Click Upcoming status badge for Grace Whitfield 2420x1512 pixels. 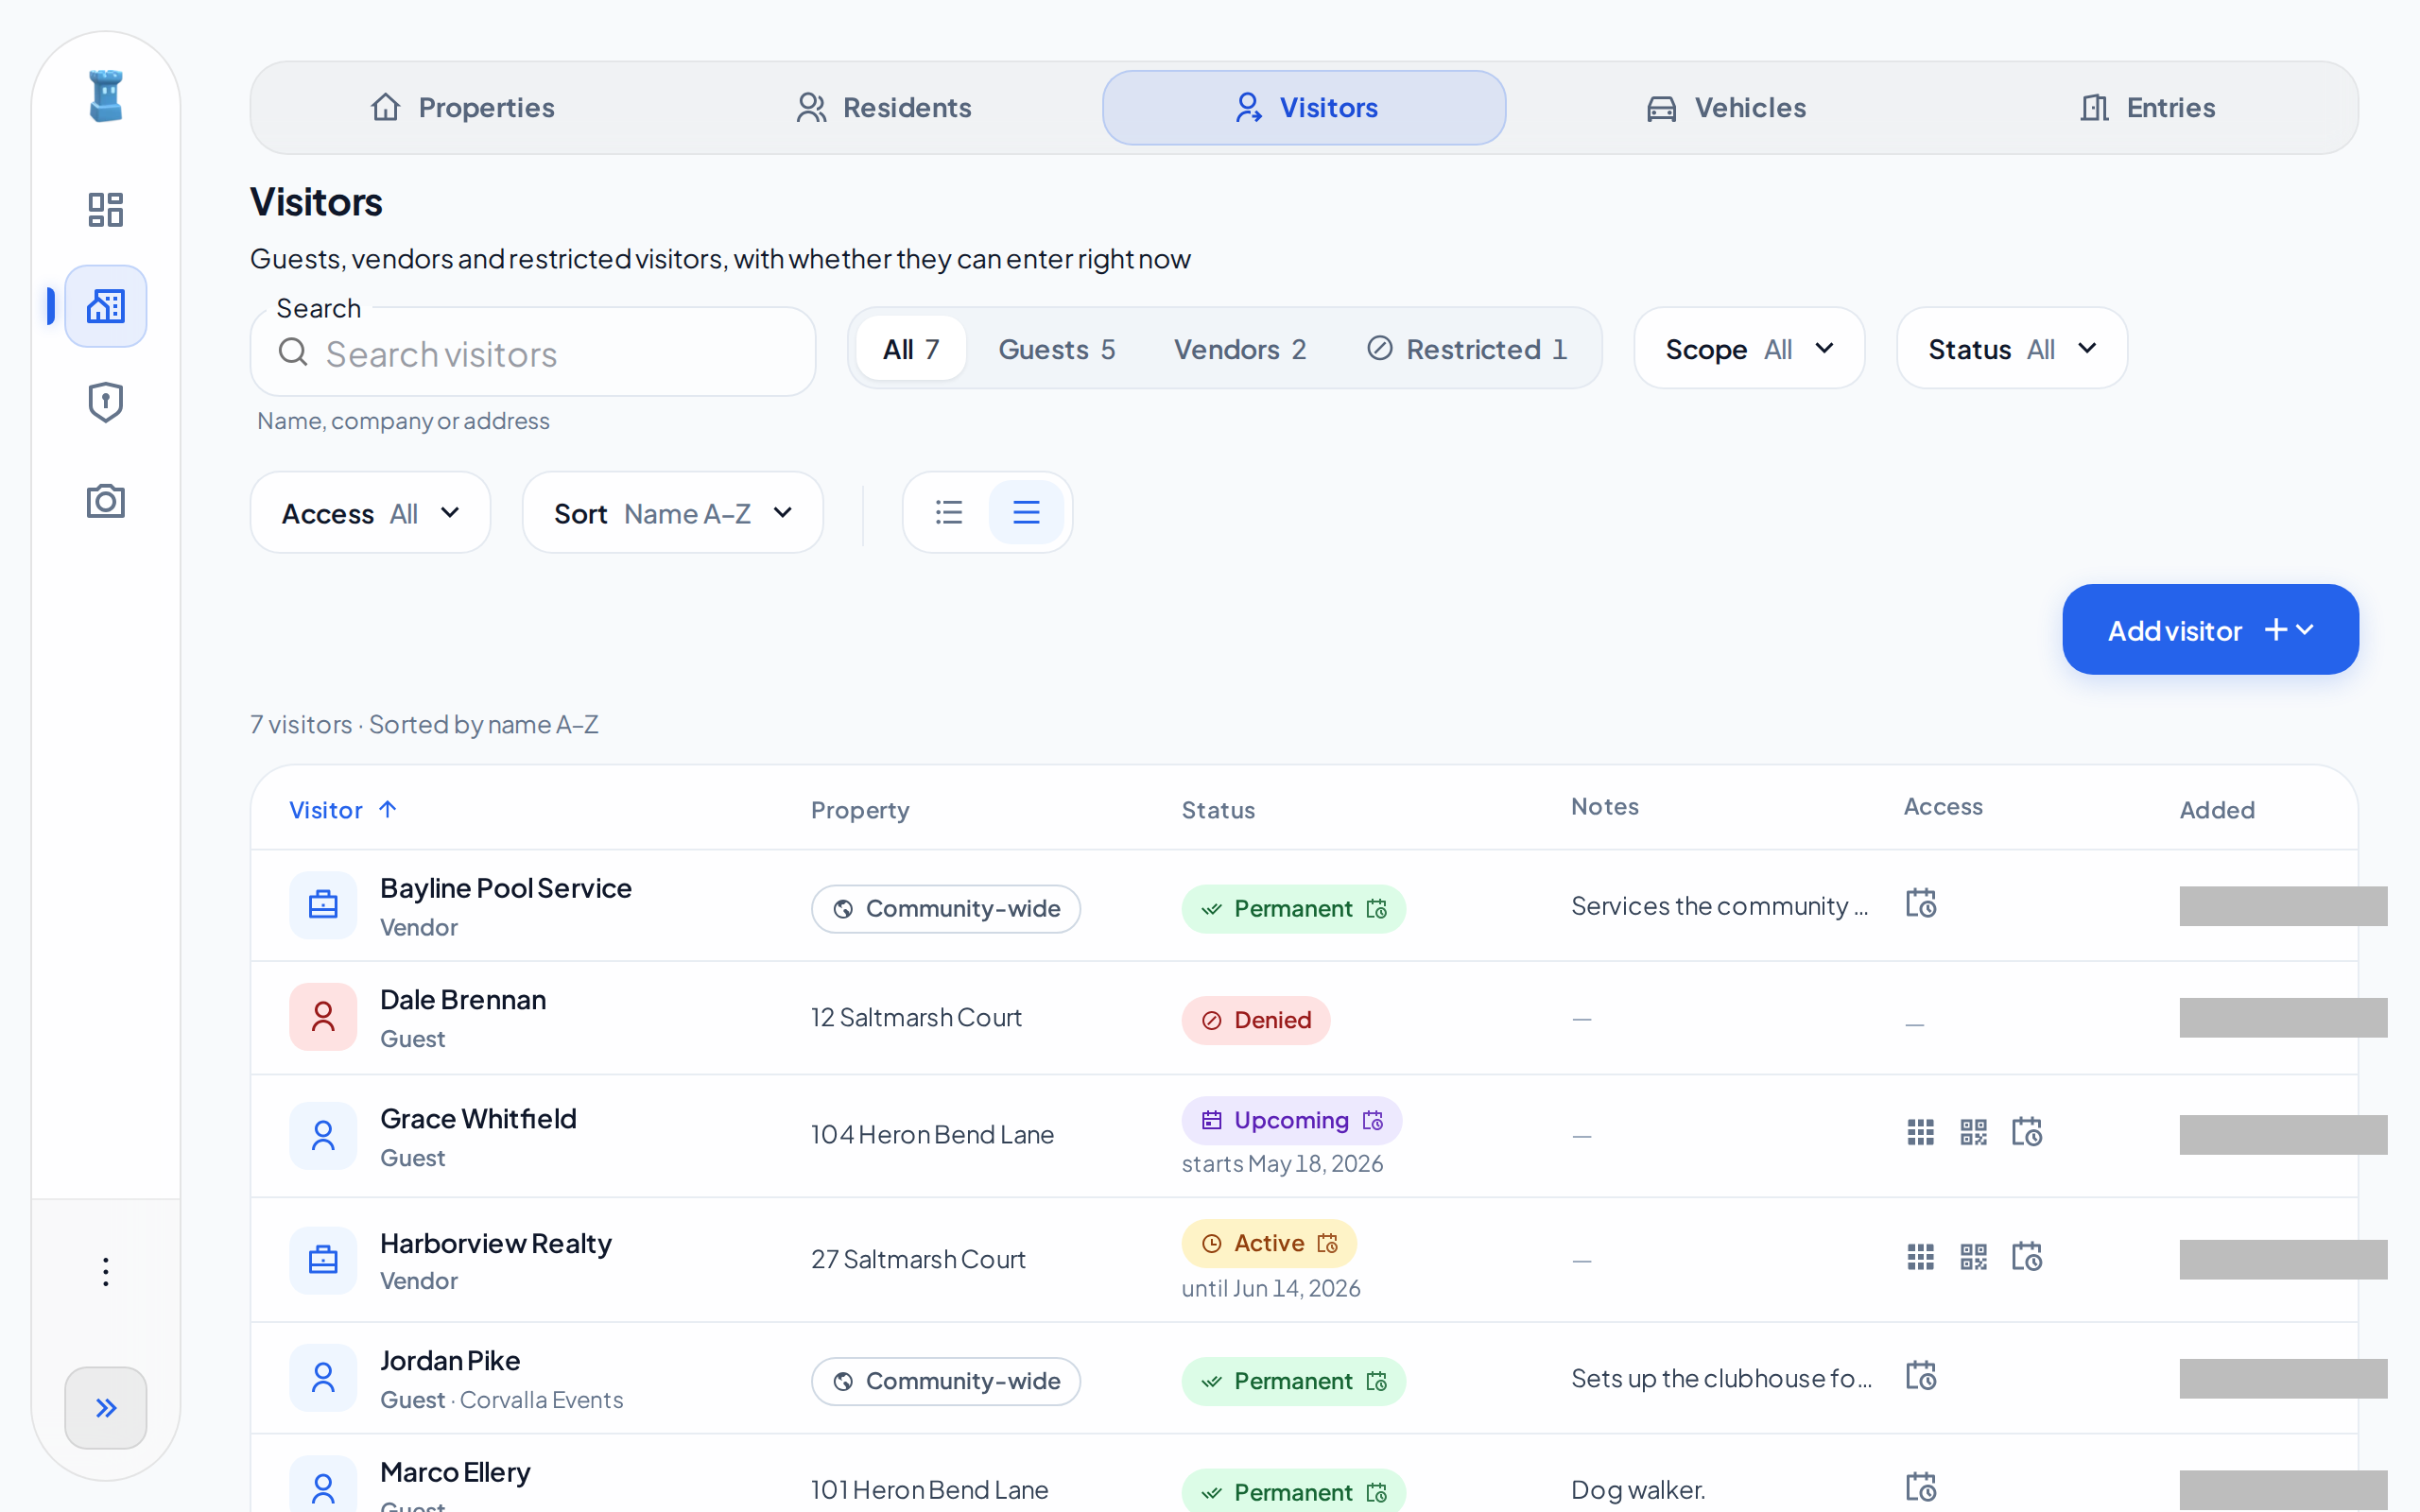pyautogui.click(x=1292, y=1121)
